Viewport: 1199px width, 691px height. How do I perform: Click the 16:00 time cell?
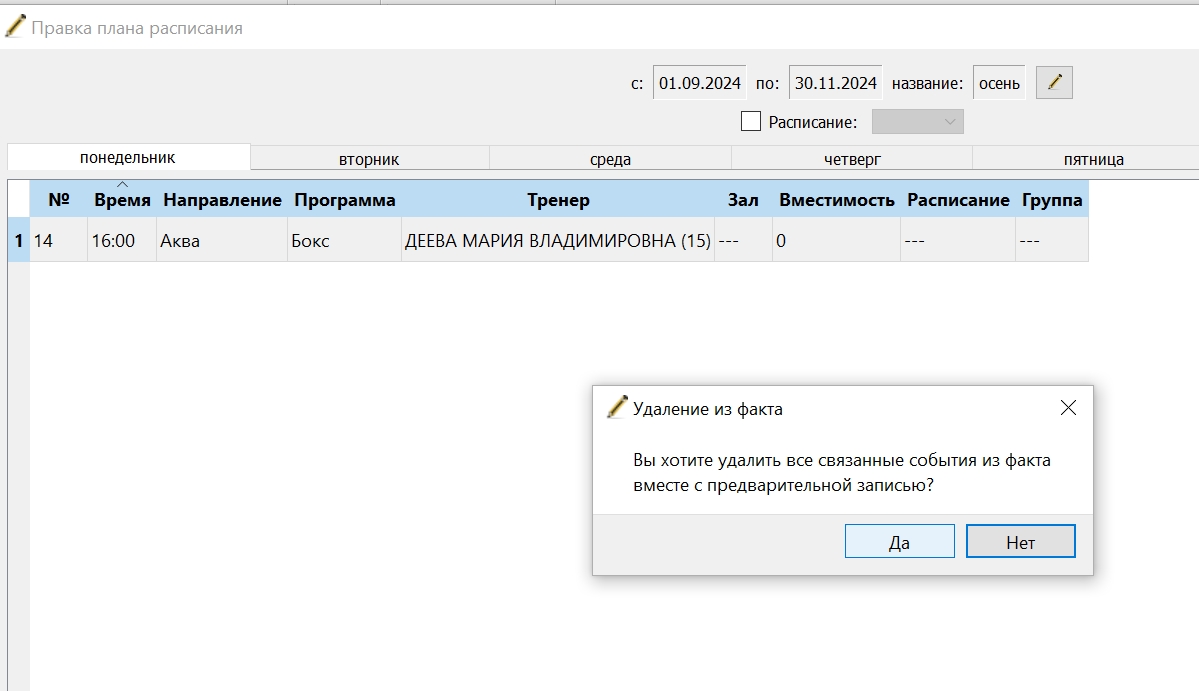[122, 240]
